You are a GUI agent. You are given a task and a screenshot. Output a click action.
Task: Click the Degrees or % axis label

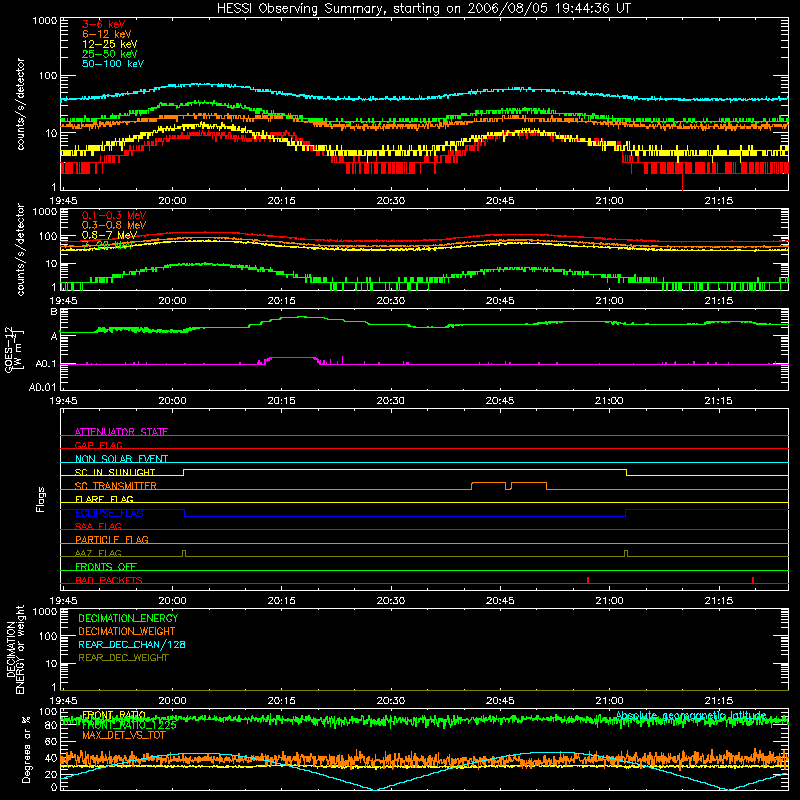click(26, 749)
